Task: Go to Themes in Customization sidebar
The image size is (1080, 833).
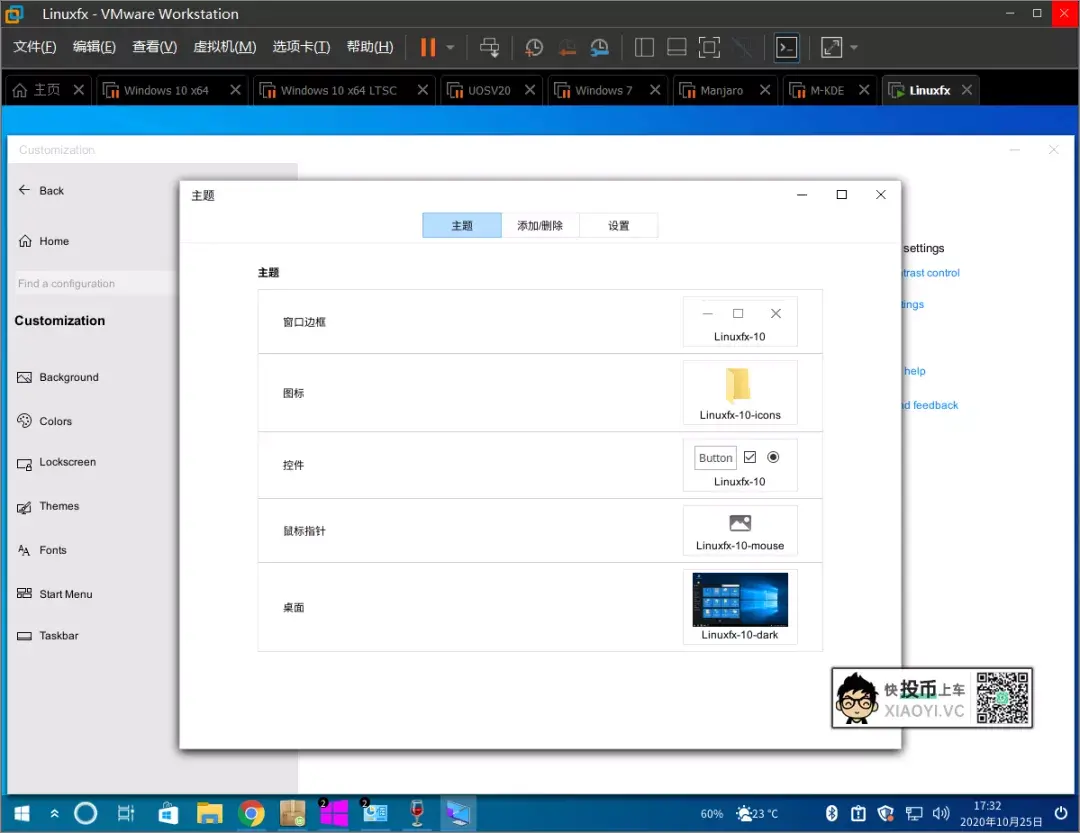Action: tap(59, 506)
